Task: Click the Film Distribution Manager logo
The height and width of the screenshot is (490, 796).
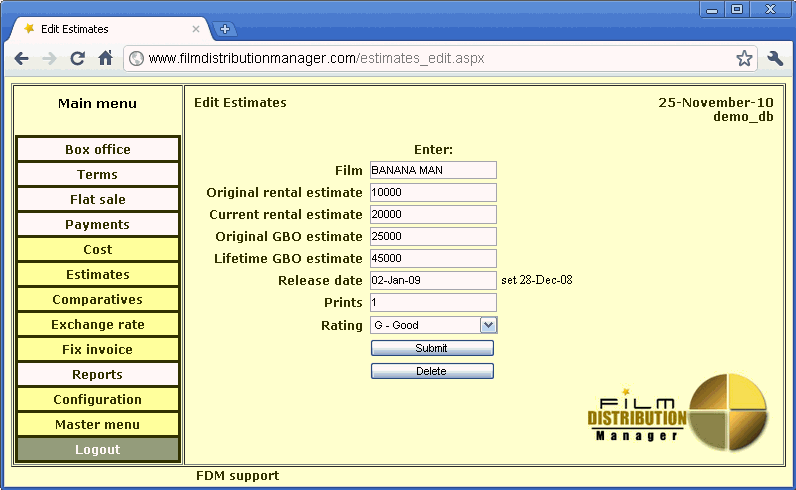Action: 679,410
